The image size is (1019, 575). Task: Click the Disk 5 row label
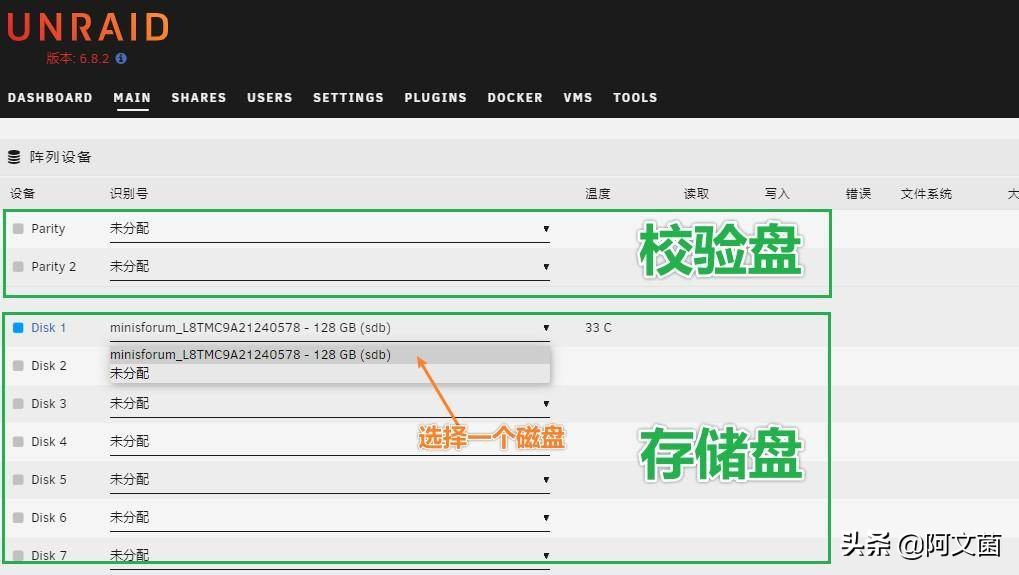coord(49,479)
